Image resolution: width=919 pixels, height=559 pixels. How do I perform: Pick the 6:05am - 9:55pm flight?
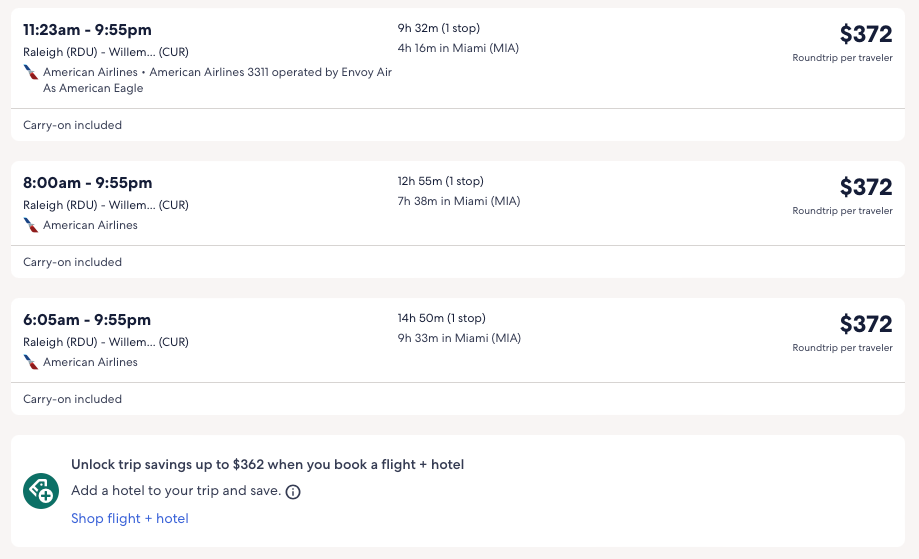point(87,320)
